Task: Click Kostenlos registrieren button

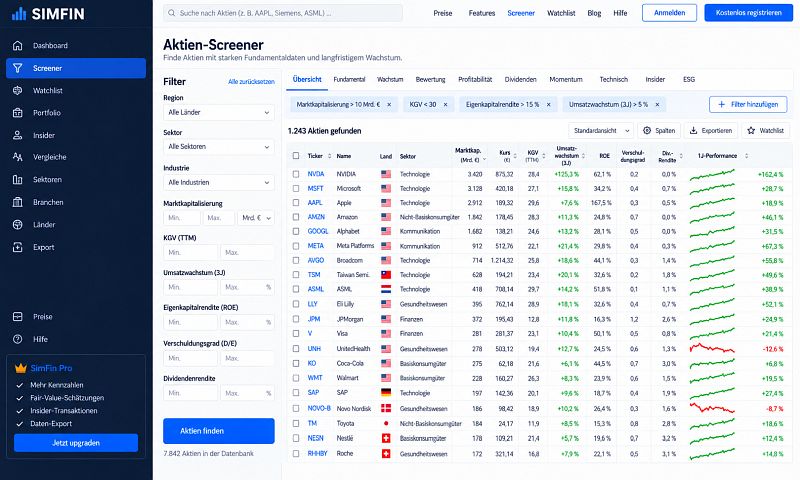Action: 748,13
